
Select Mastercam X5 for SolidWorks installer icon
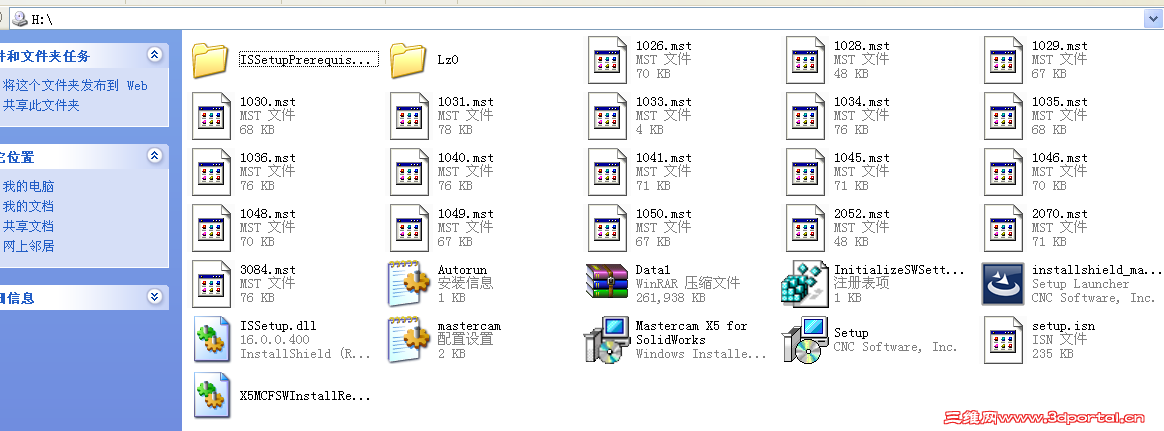click(606, 340)
